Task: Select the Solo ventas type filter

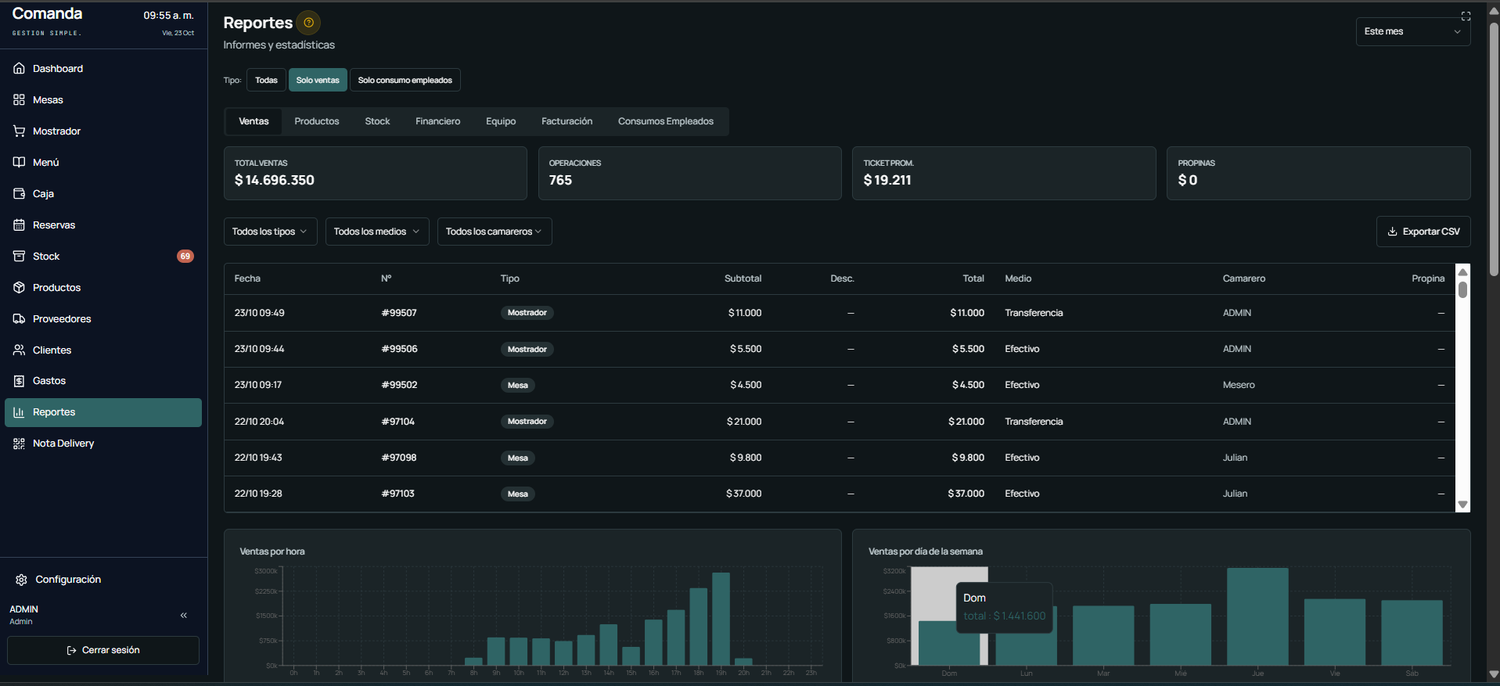Action: point(318,80)
